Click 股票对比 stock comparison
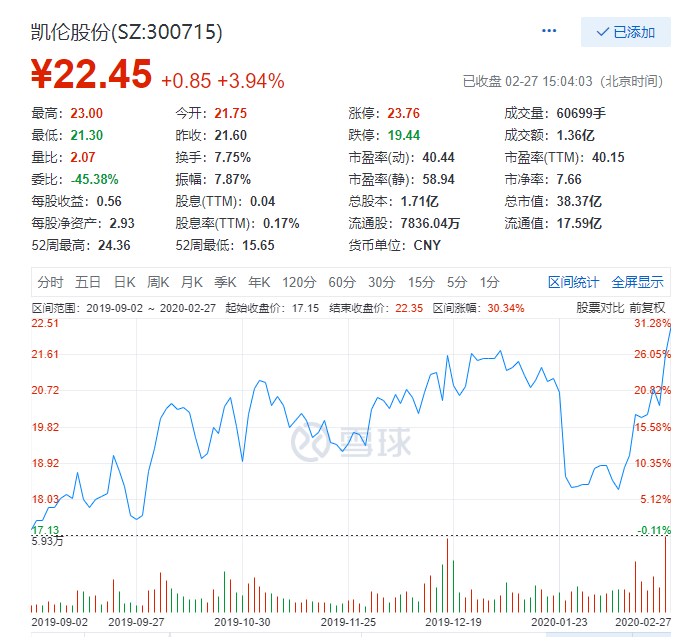Viewport: 686px width, 637px height. (600, 308)
